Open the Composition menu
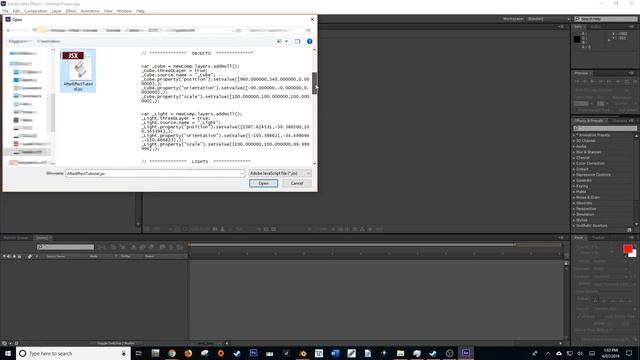640x360 pixels. tap(36, 11)
